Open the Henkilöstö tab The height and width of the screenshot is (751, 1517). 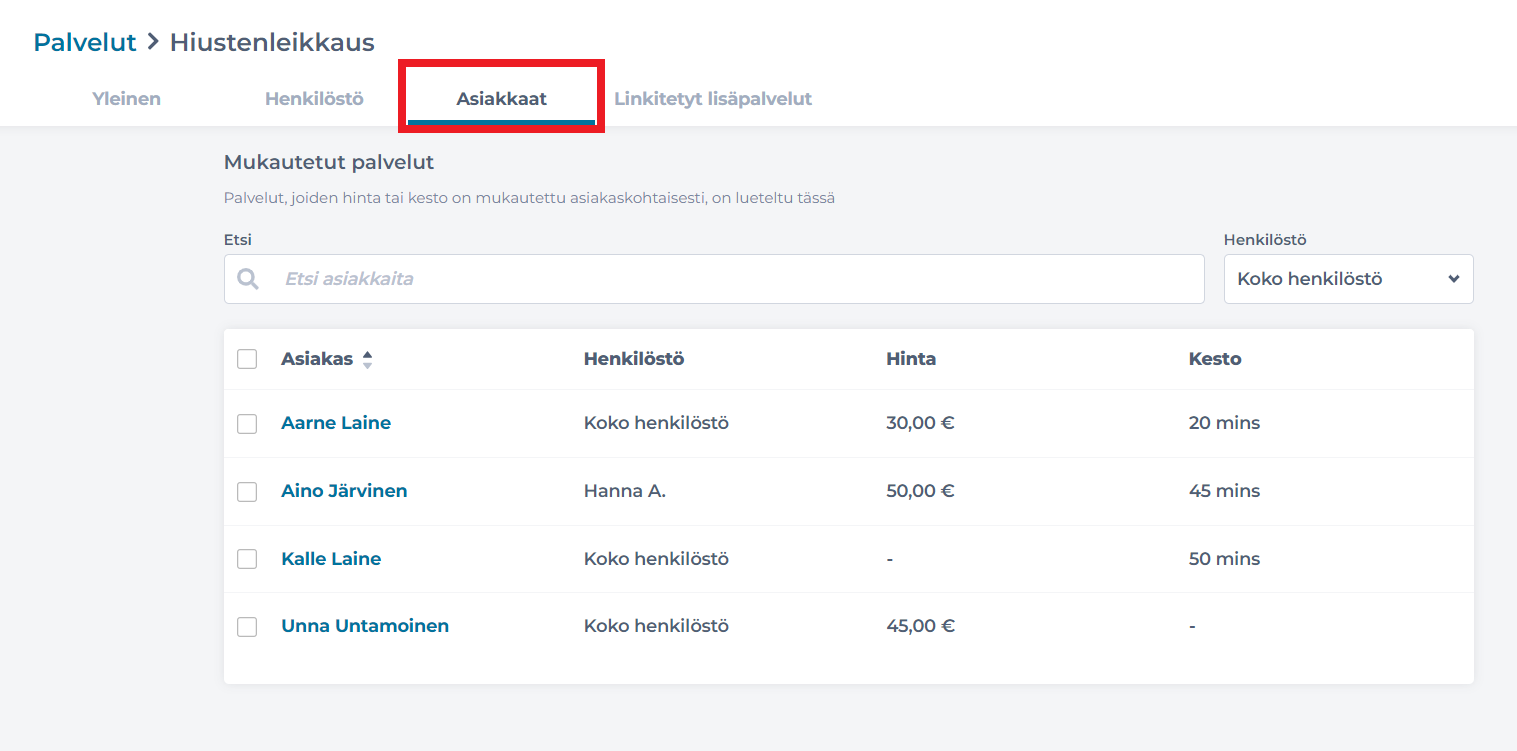pyautogui.click(x=314, y=99)
